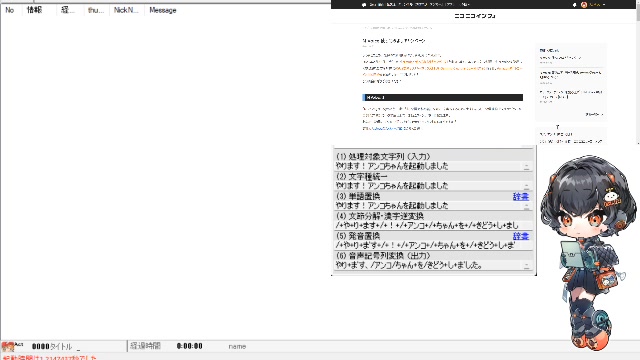Expand the account dropdown arrow beside avatar
The height and width of the screenshot is (360, 640).
coord(604,5)
